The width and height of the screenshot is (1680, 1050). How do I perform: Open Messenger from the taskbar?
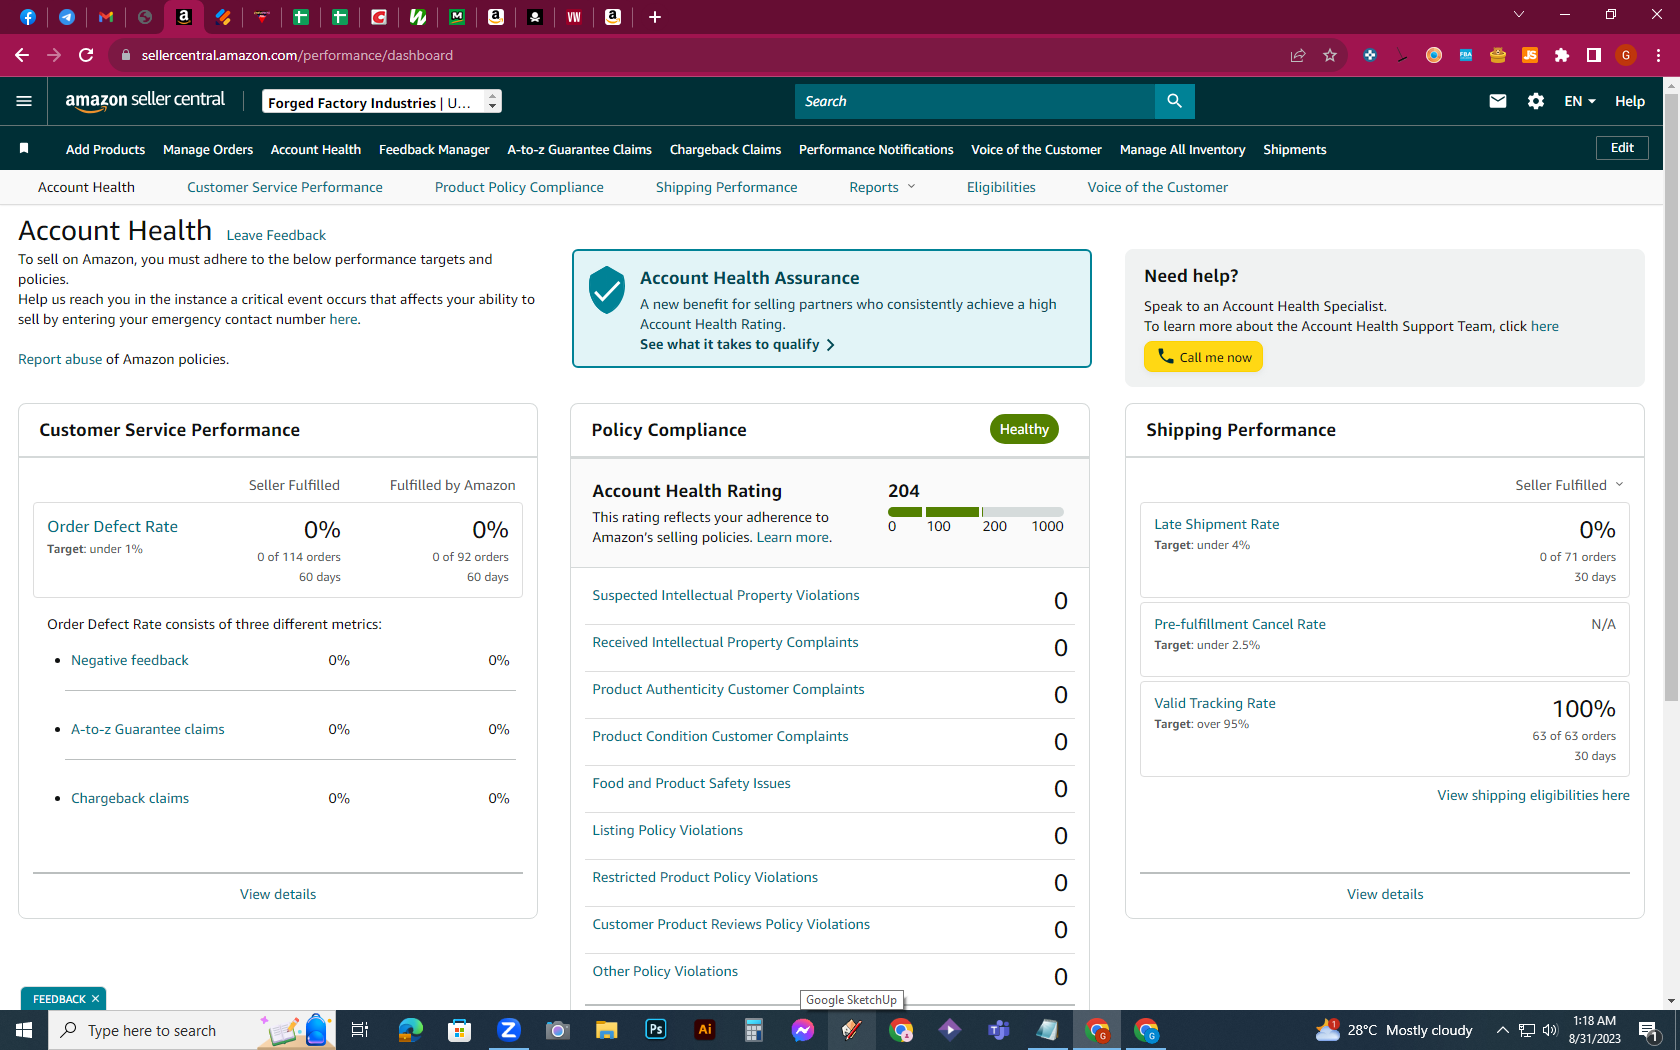(803, 1030)
